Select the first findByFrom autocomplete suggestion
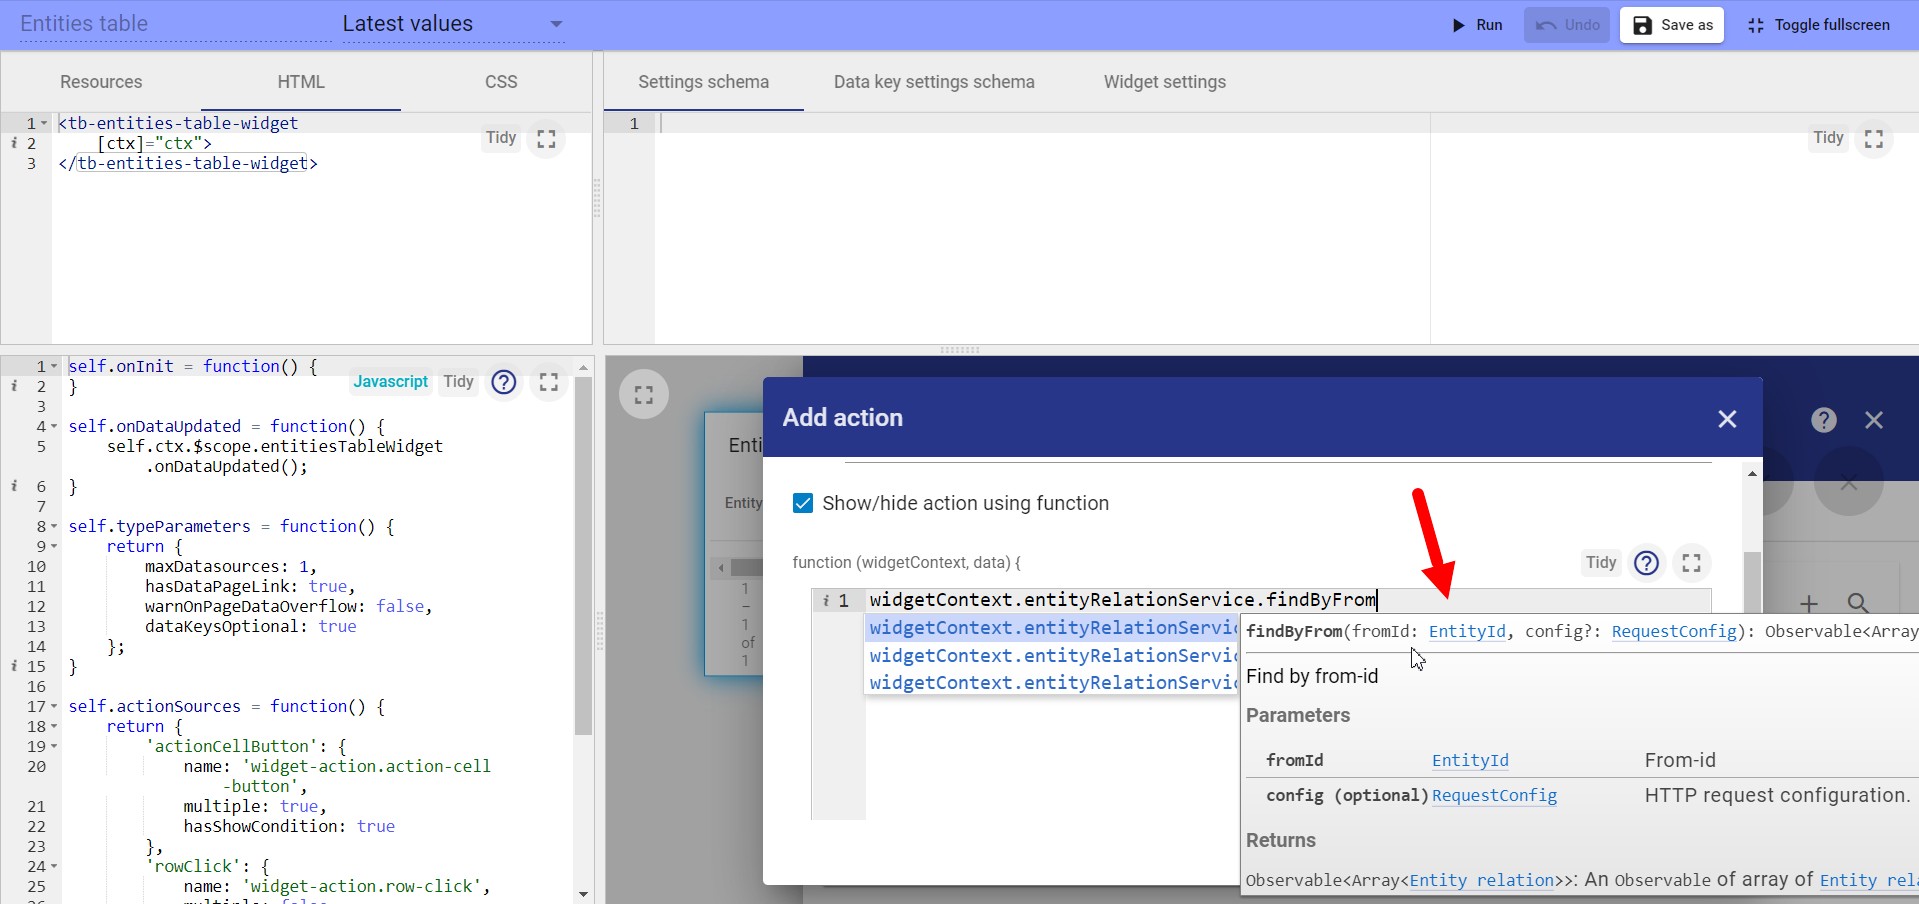The image size is (1919, 904). [1050, 628]
